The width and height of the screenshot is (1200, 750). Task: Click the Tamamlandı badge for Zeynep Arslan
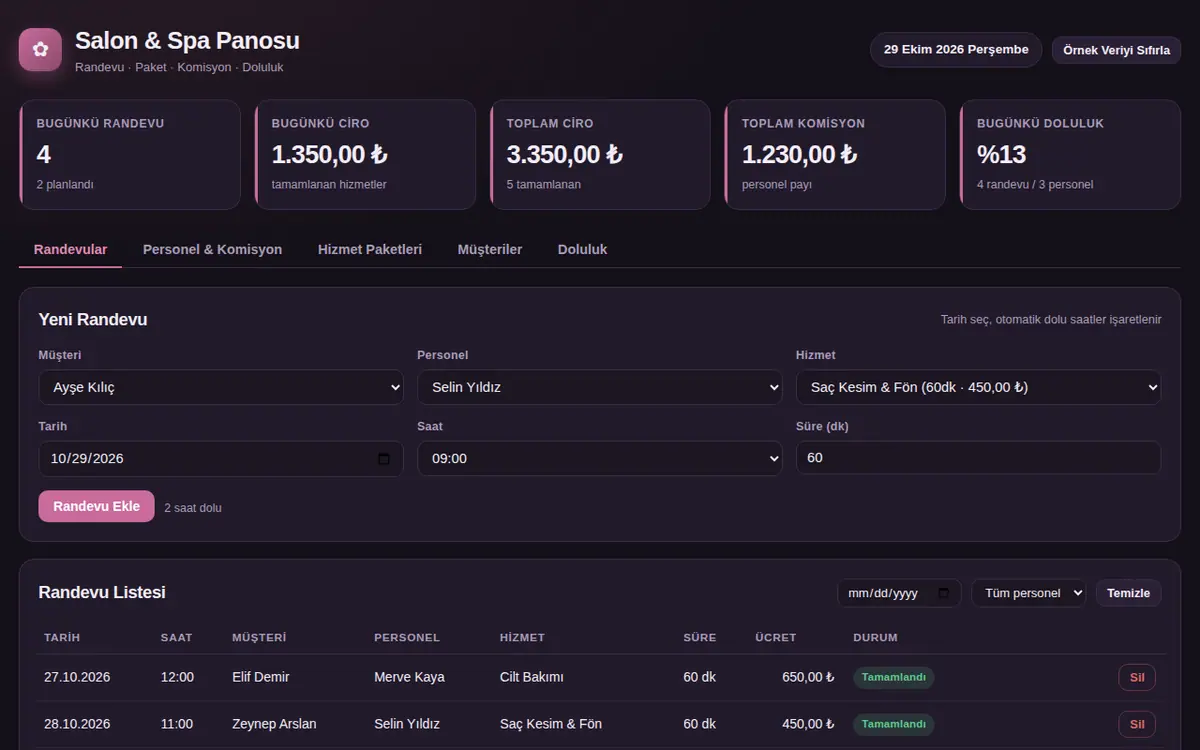pyautogui.click(x=894, y=724)
